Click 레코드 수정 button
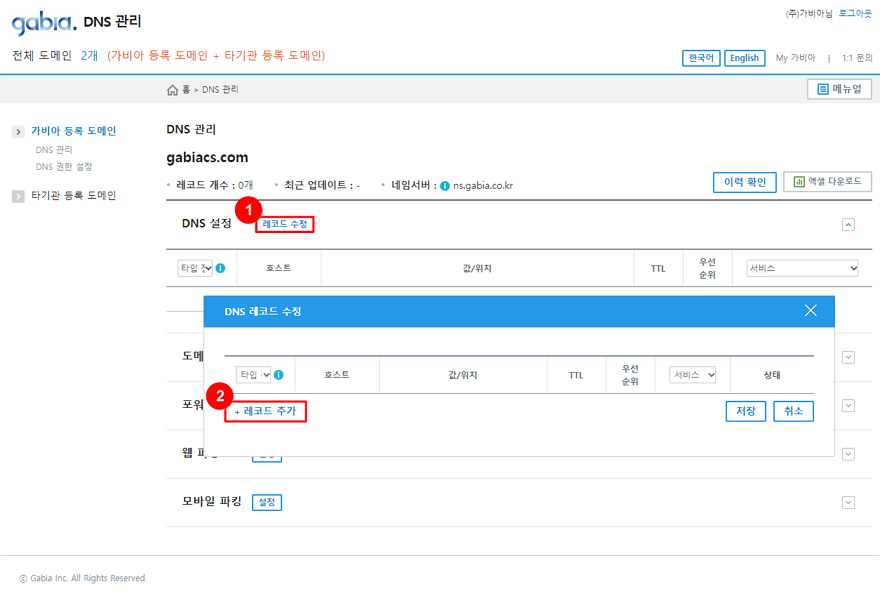This screenshot has width=880, height=610. pyautogui.click(x=285, y=224)
